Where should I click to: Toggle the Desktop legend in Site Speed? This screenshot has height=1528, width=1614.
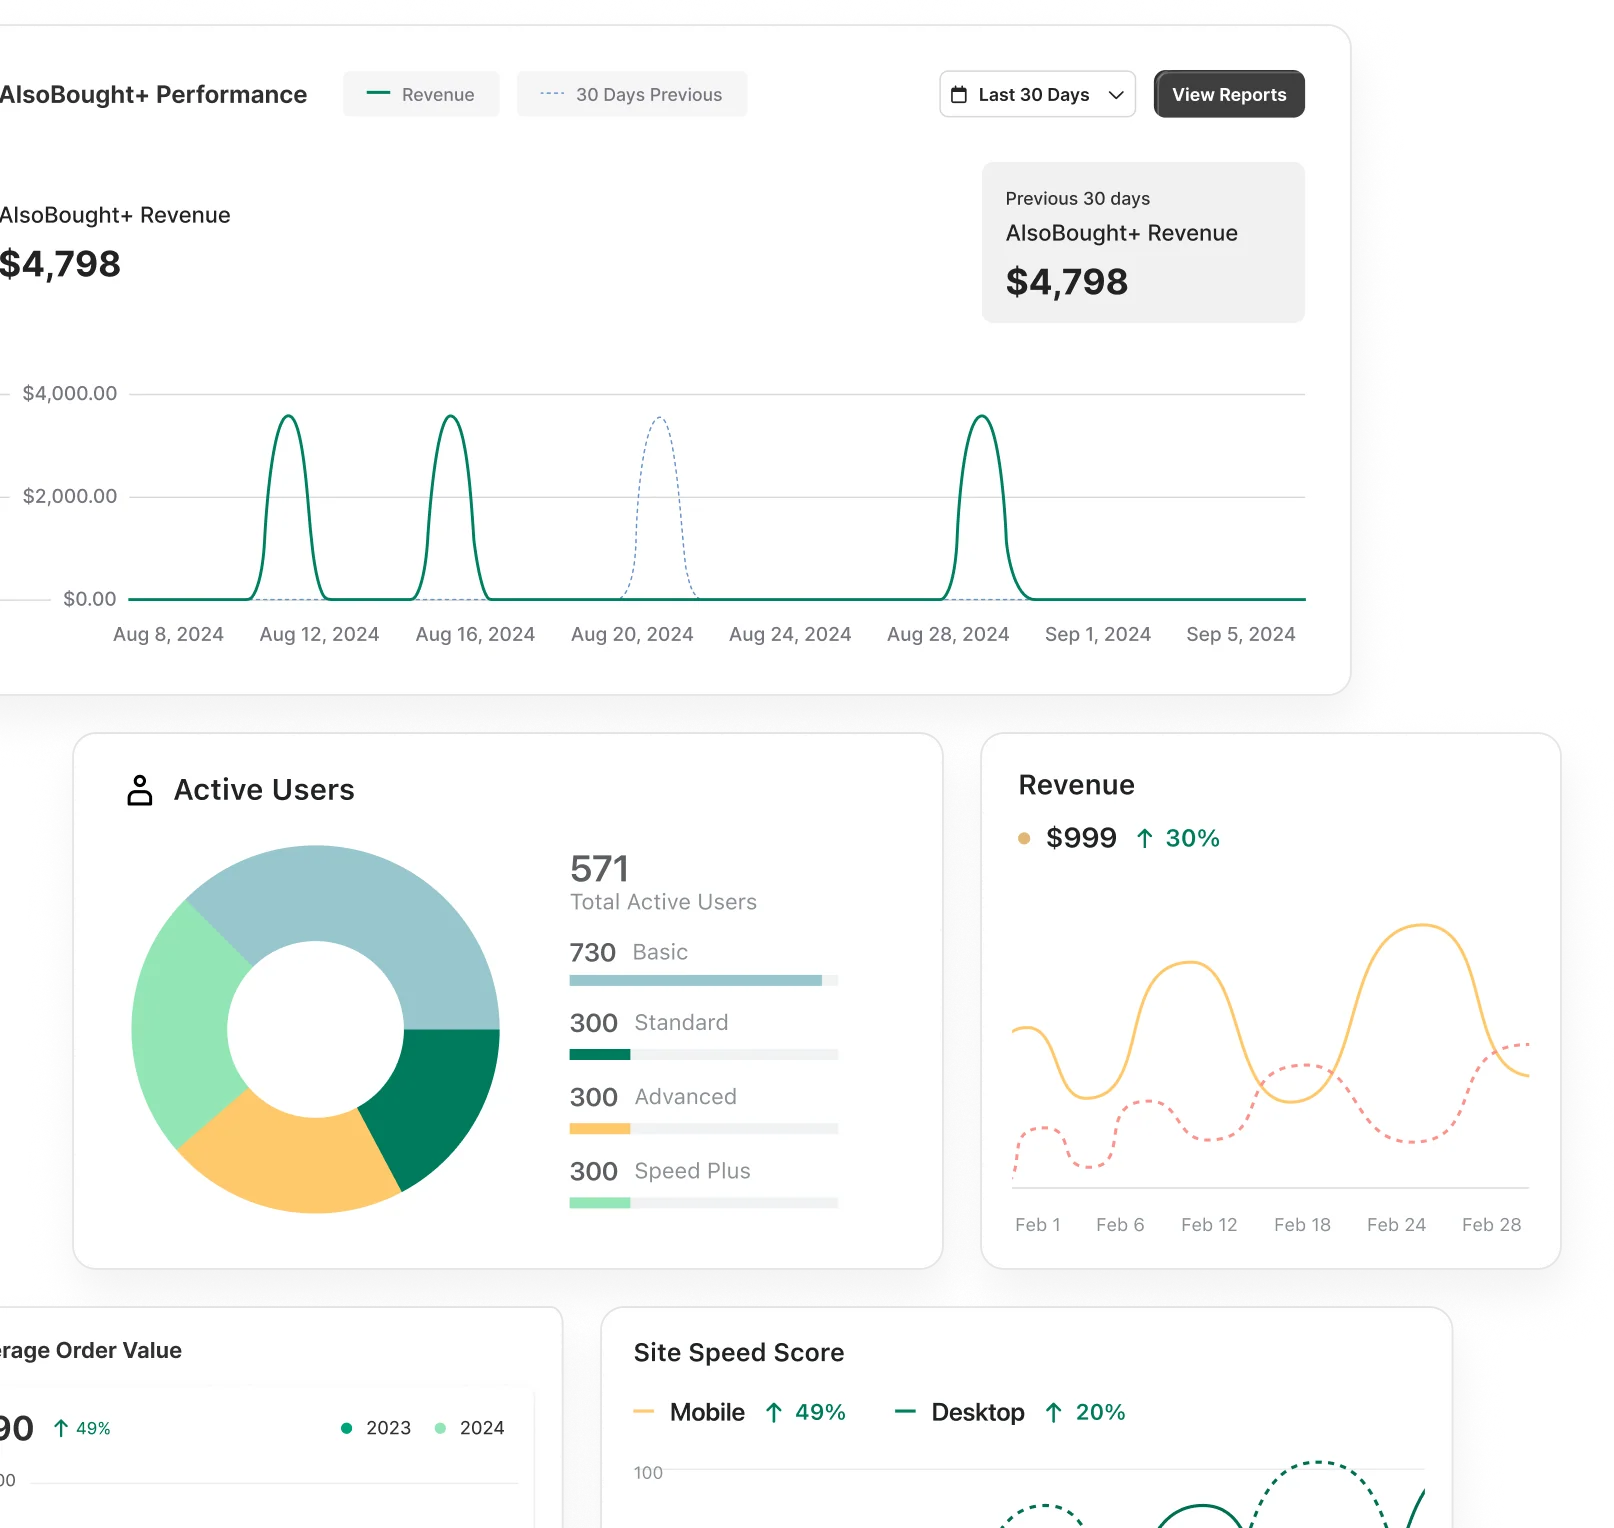[959, 1412]
